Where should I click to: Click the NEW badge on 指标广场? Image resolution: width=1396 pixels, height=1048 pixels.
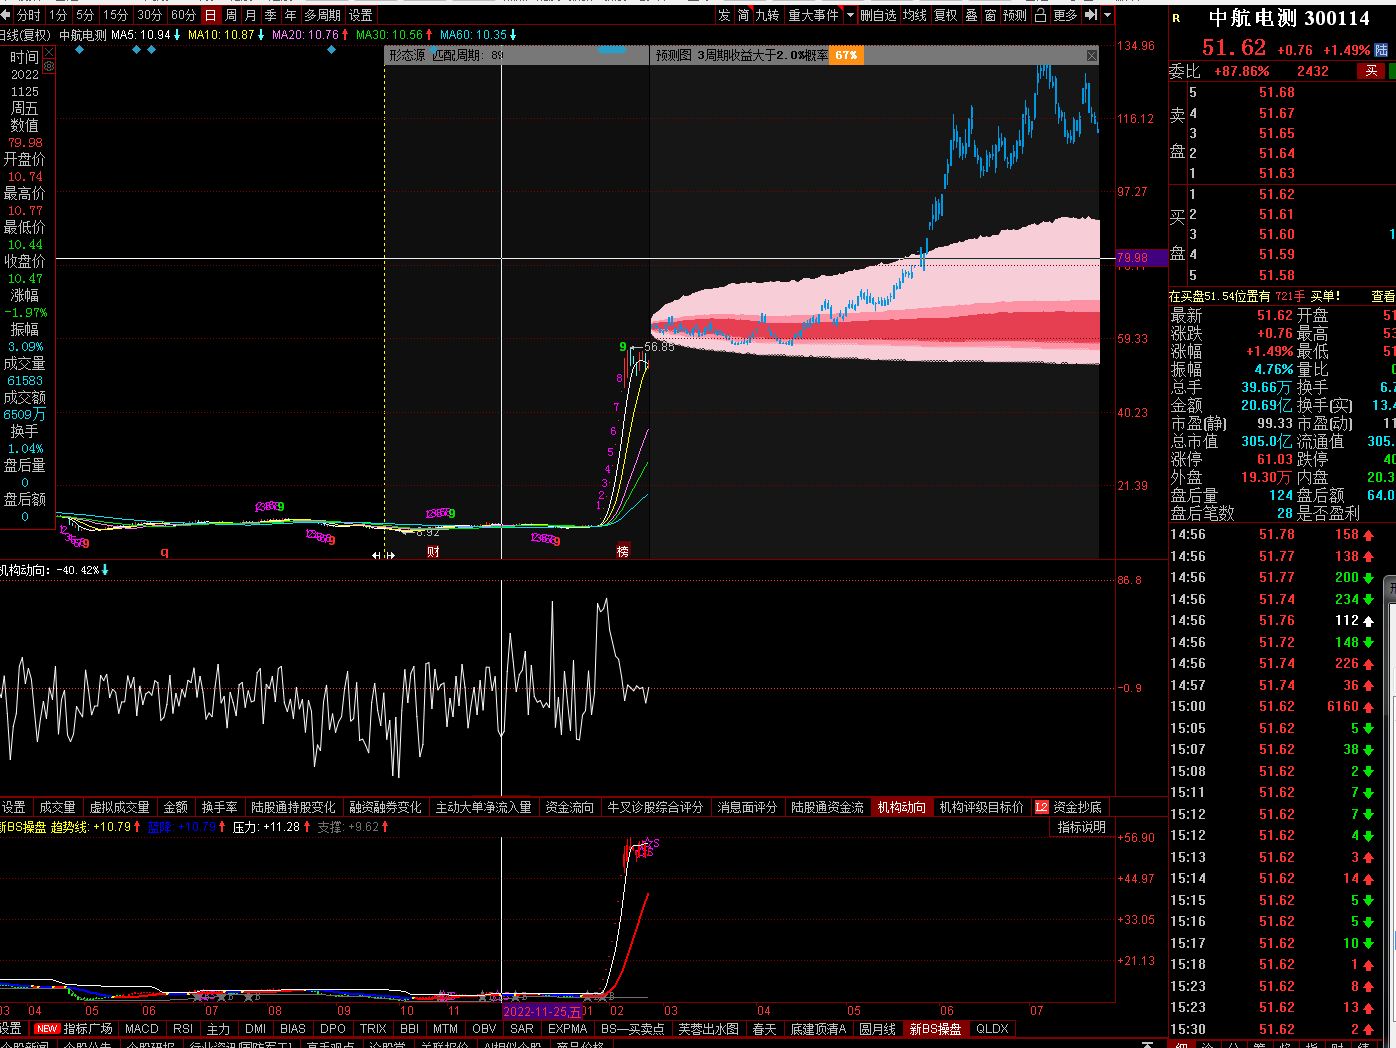point(47,1028)
